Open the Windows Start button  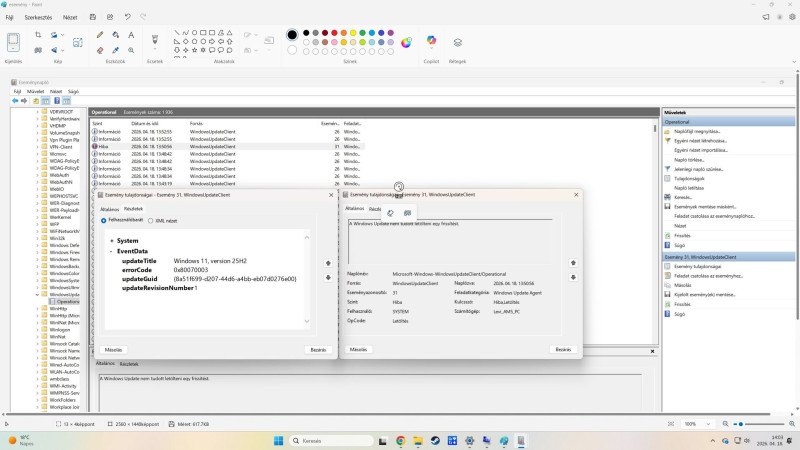click(279, 441)
